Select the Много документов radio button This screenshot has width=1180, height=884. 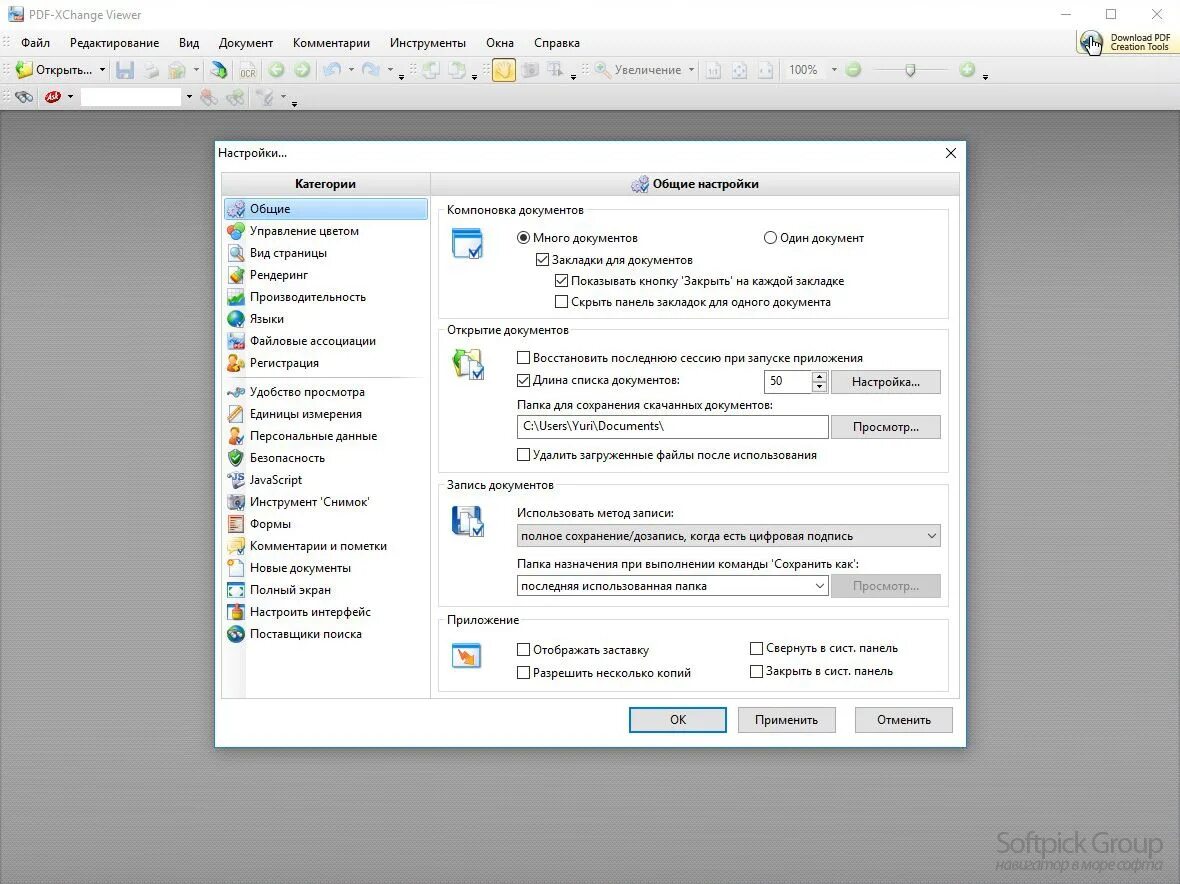tap(523, 238)
